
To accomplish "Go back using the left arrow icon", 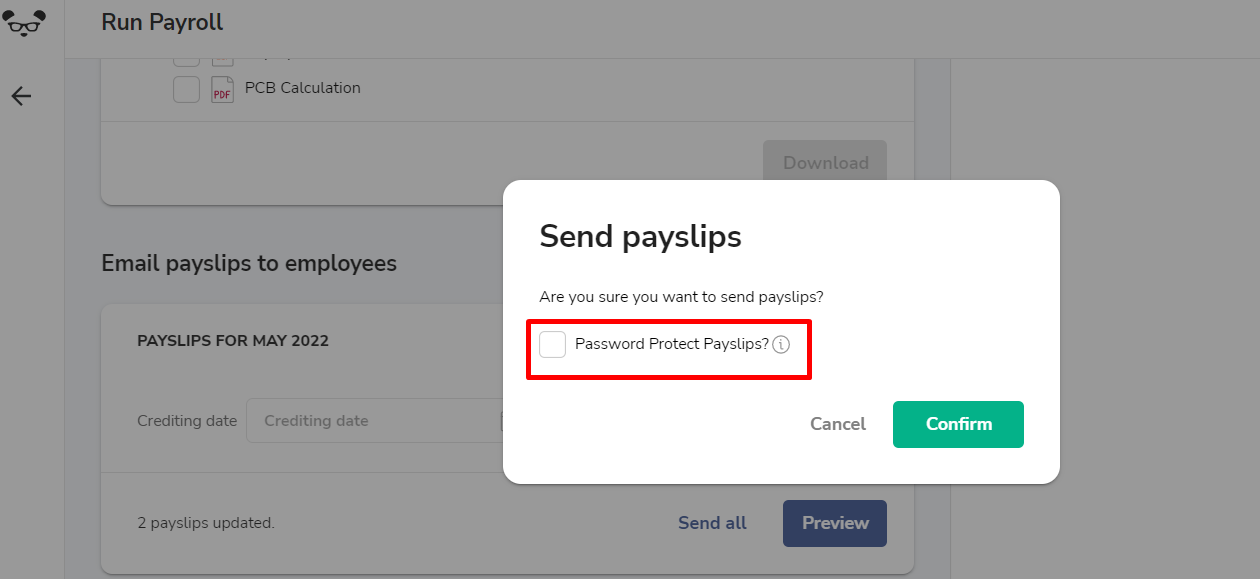I will click(21, 96).
